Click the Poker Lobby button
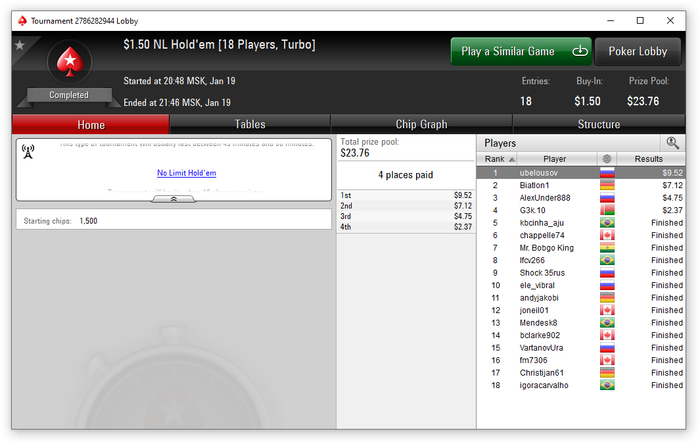This screenshot has height=444, width=700. pyautogui.click(x=638, y=51)
